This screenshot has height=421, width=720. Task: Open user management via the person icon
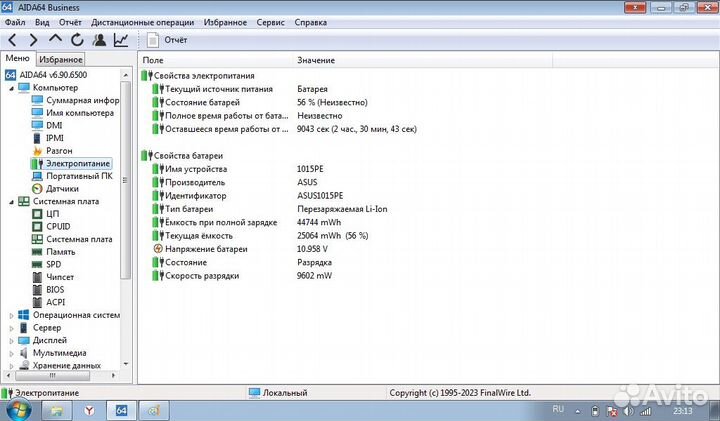click(x=99, y=40)
